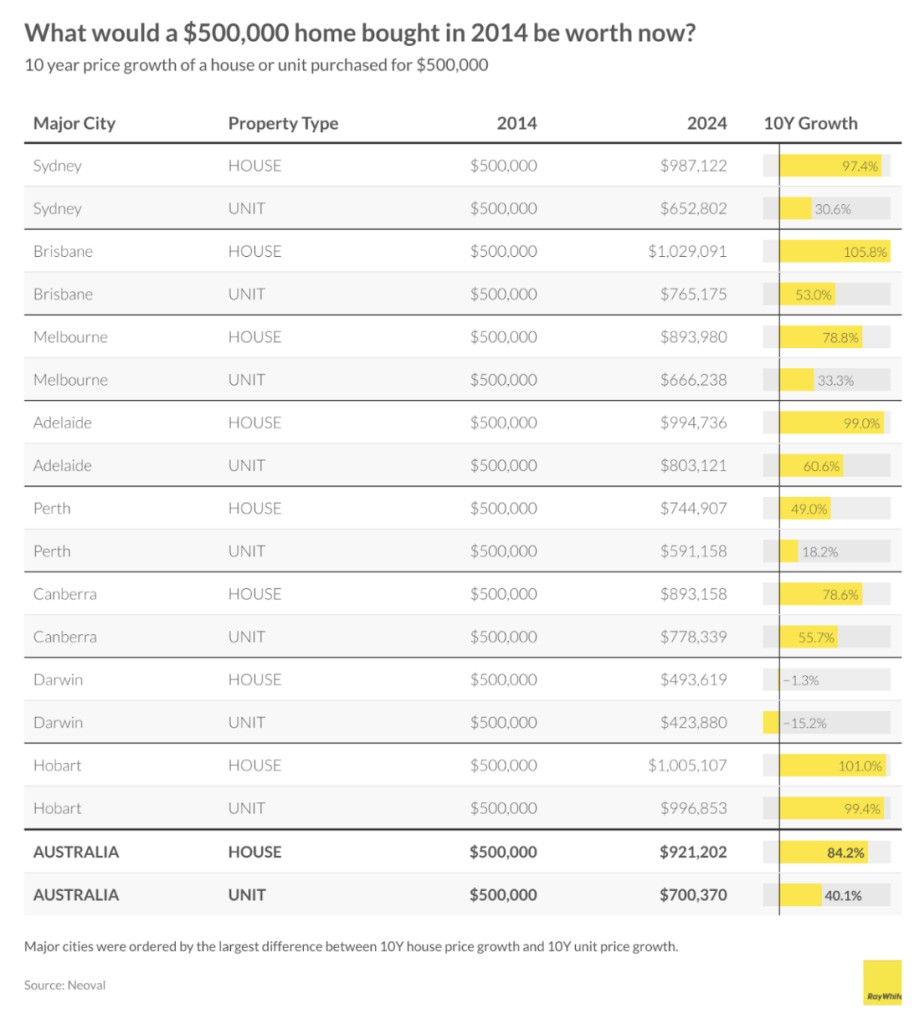Select the Property Type column header
The width and height of the screenshot is (914, 1024).
283,124
